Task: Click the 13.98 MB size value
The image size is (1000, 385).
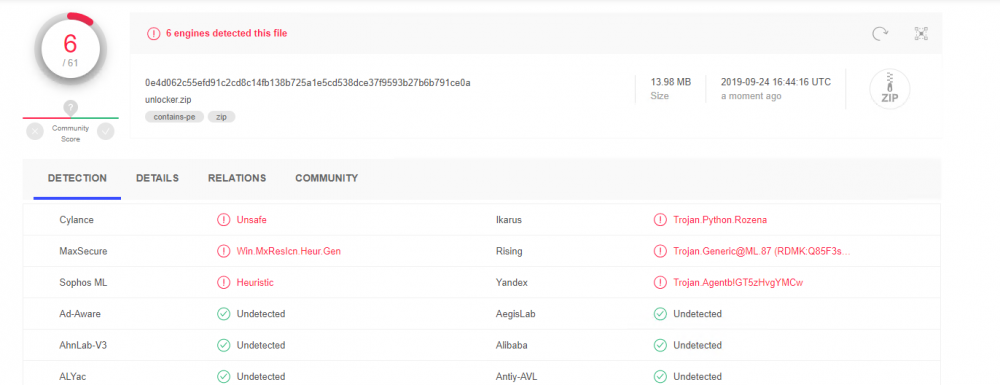Action: 670,82
